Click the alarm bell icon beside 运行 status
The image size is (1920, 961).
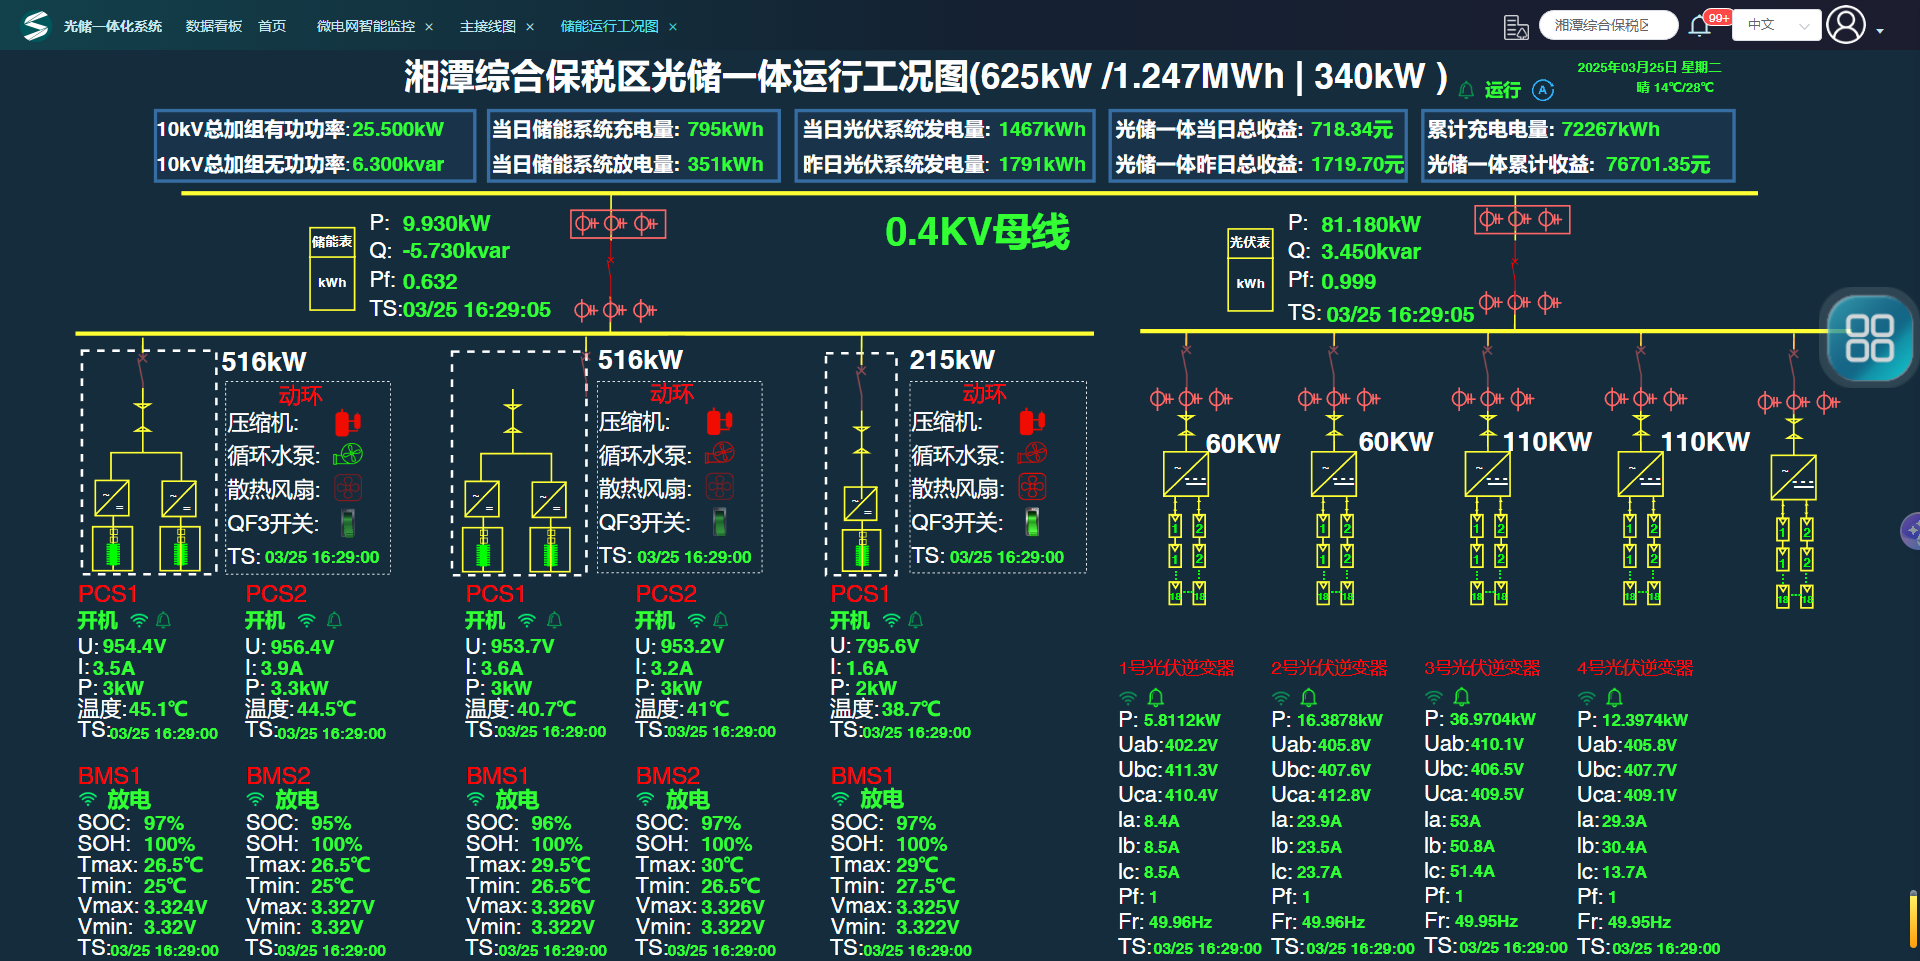click(1466, 90)
